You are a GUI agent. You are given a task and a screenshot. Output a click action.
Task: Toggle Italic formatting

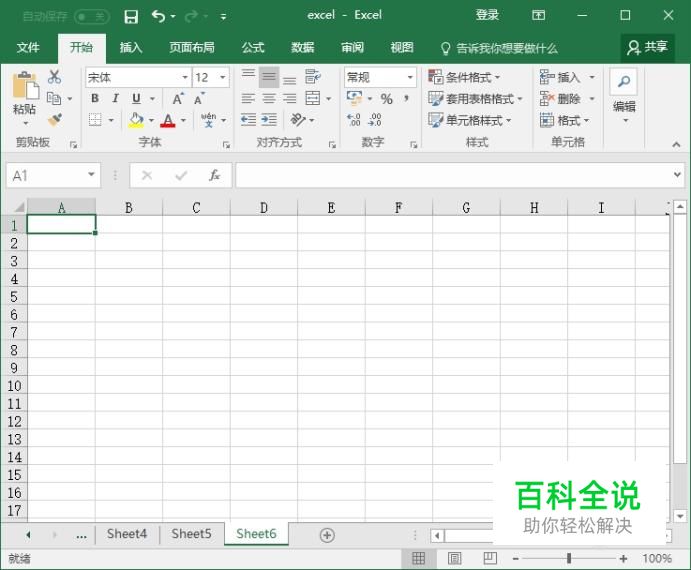tap(115, 98)
